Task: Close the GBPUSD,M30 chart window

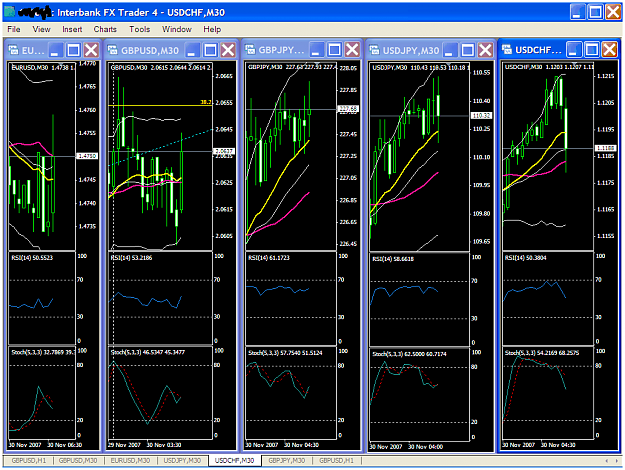Action: pyautogui.click(x=228, y=50)
